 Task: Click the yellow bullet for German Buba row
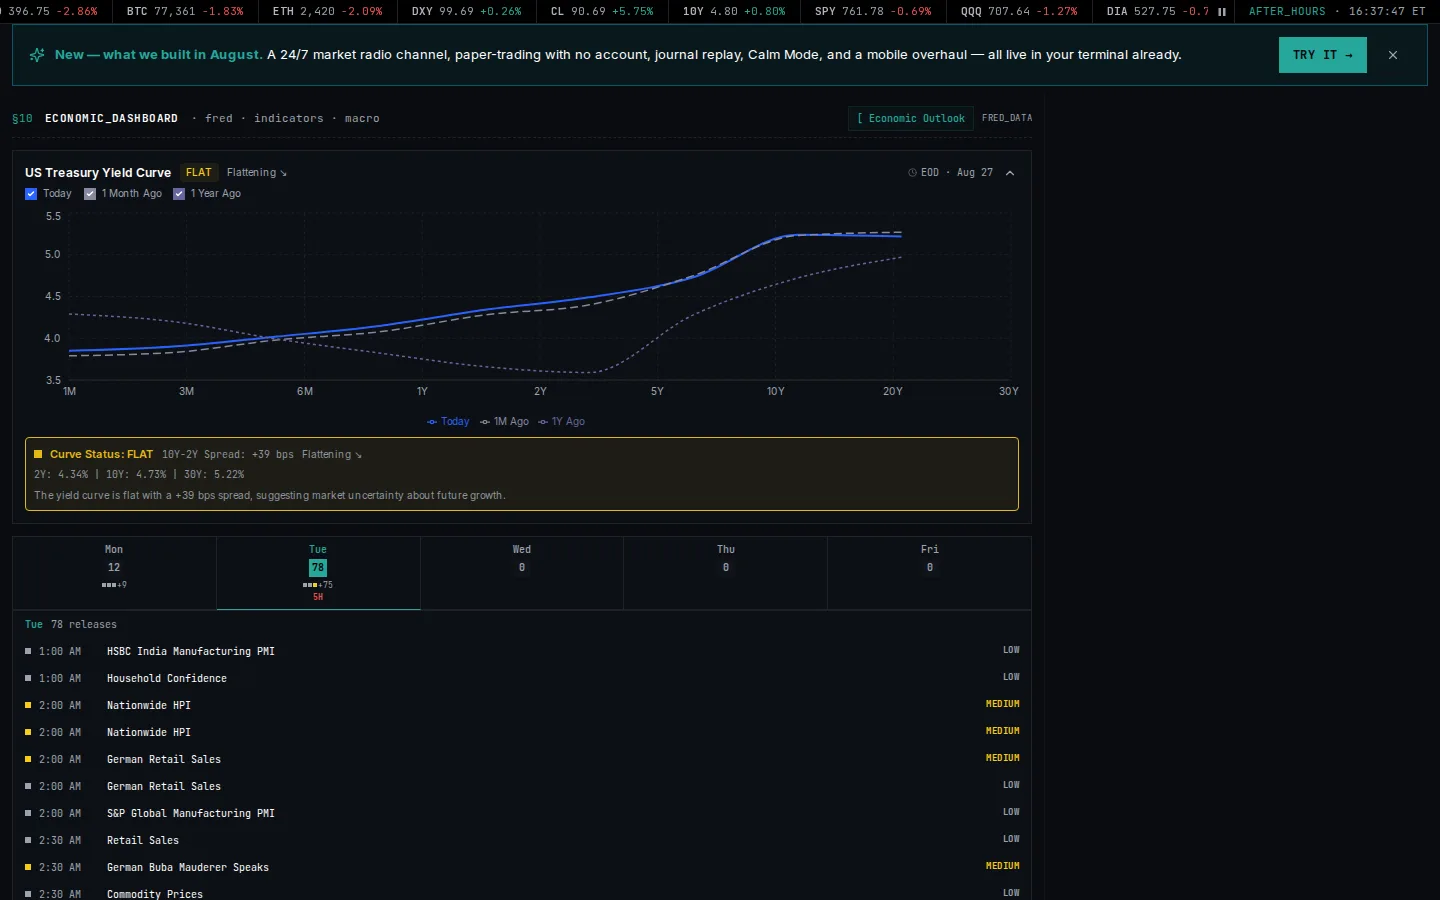[x=28, y=867]
